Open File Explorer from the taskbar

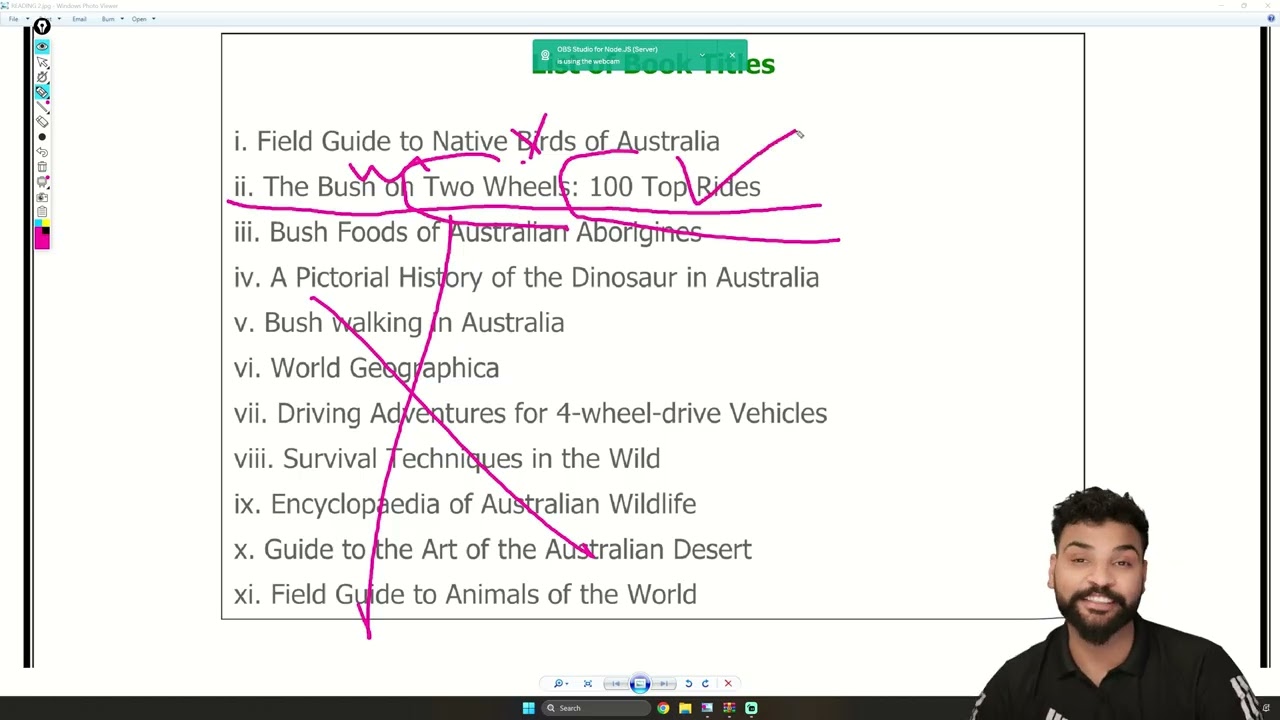(685, 708)
